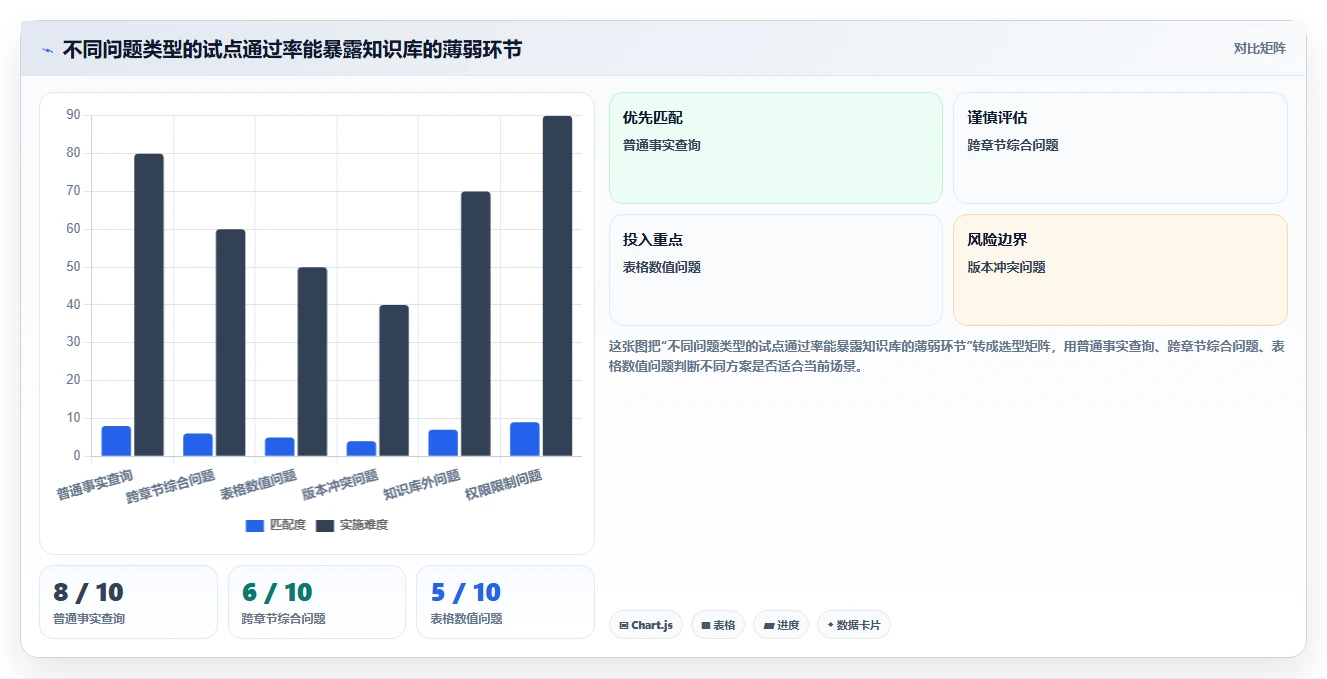Click the diamond icon in 数据卡片 tag
This screenshot has width=1327, height=679.
[x=830, y=626]
